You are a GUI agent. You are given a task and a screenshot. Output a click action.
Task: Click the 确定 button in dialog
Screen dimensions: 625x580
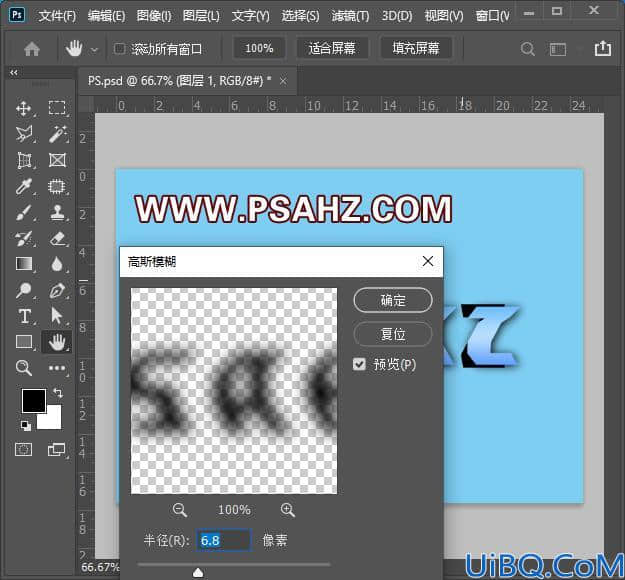(393, 300)
